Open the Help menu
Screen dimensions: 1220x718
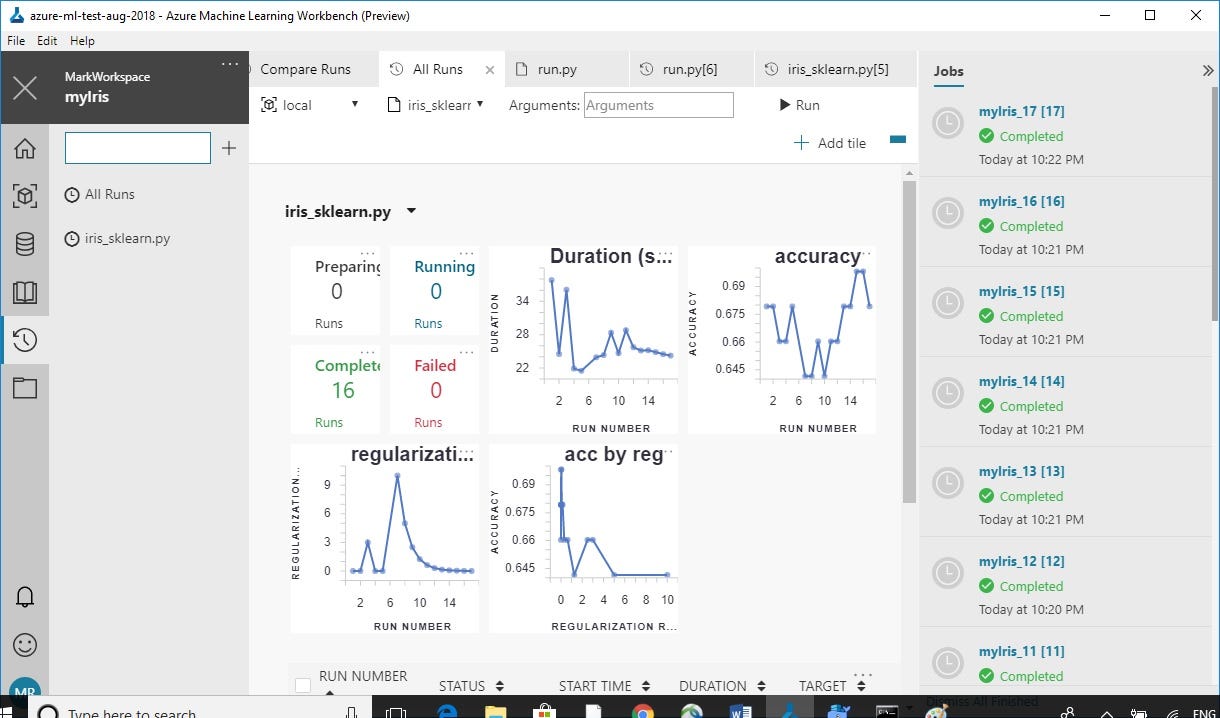[x=82, y=41]
